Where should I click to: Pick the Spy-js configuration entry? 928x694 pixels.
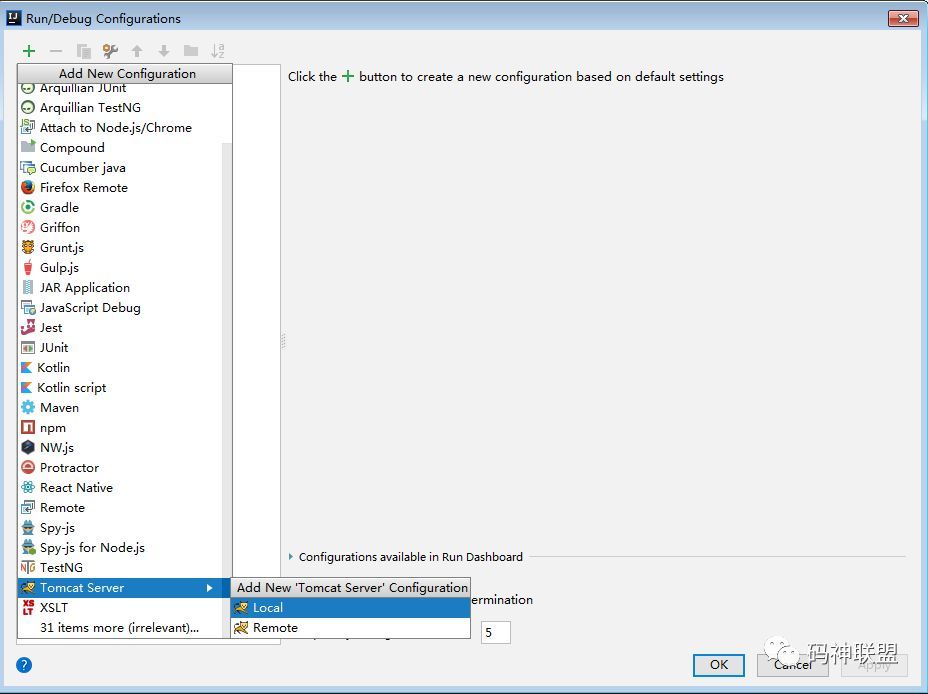[120, 528]
